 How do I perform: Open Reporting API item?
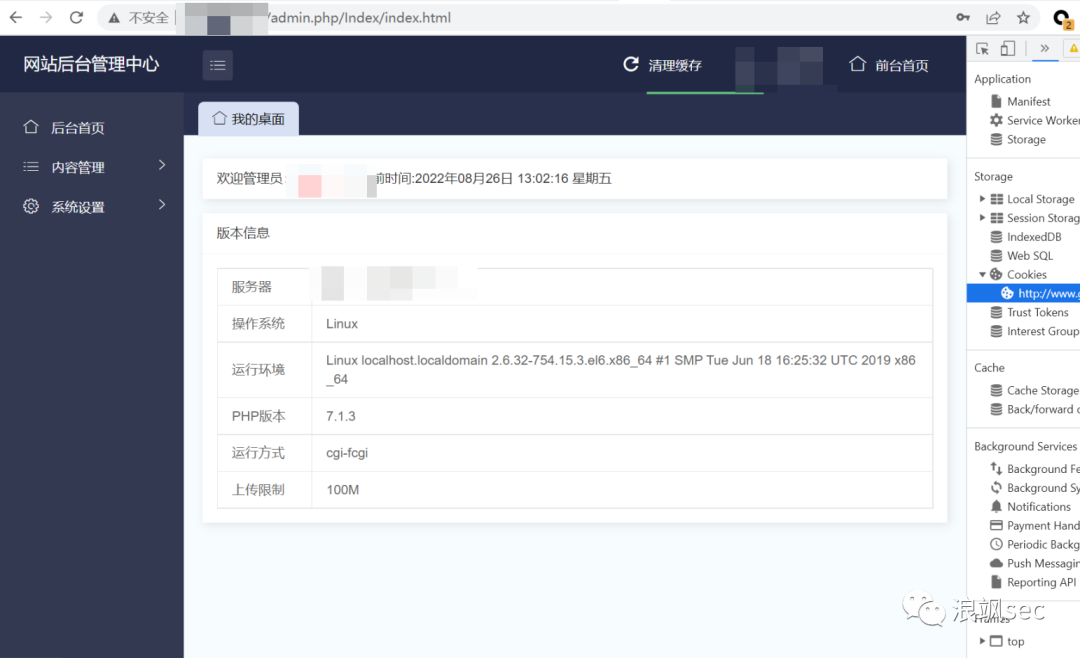1032,582
